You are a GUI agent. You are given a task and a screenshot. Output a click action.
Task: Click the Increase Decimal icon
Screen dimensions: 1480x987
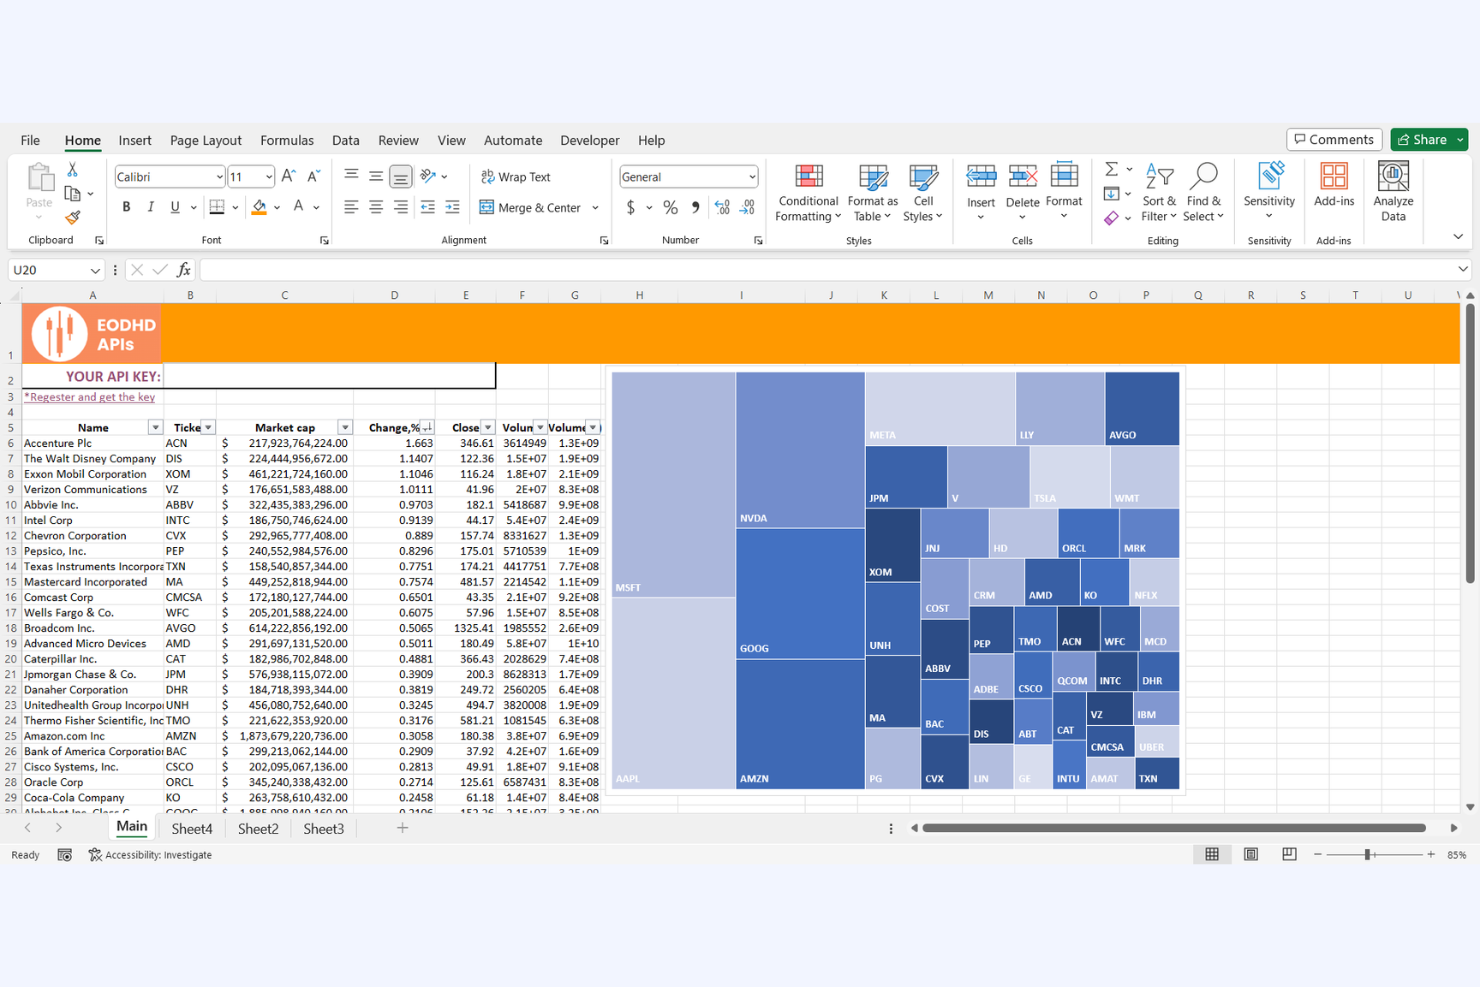click(x=722, y=207)
